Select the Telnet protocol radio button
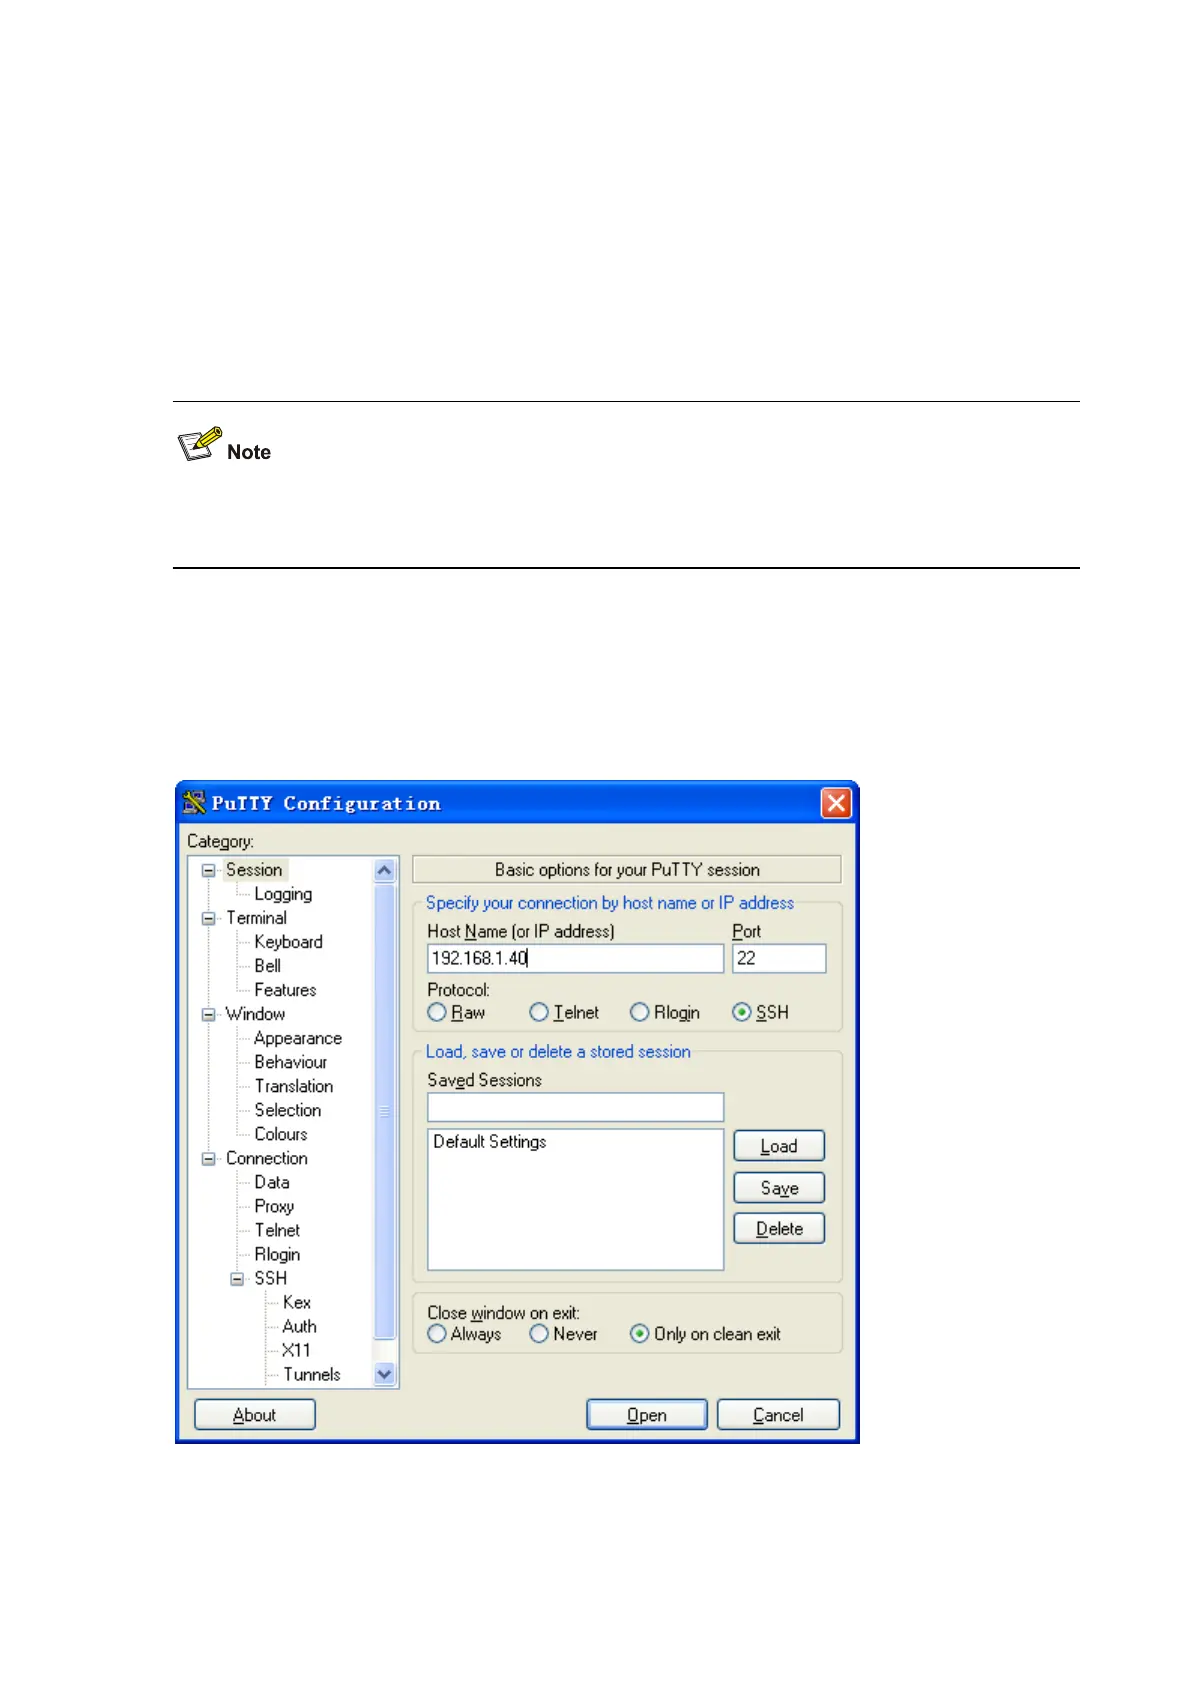1190x1684 pixels. tap(539, 1012)
